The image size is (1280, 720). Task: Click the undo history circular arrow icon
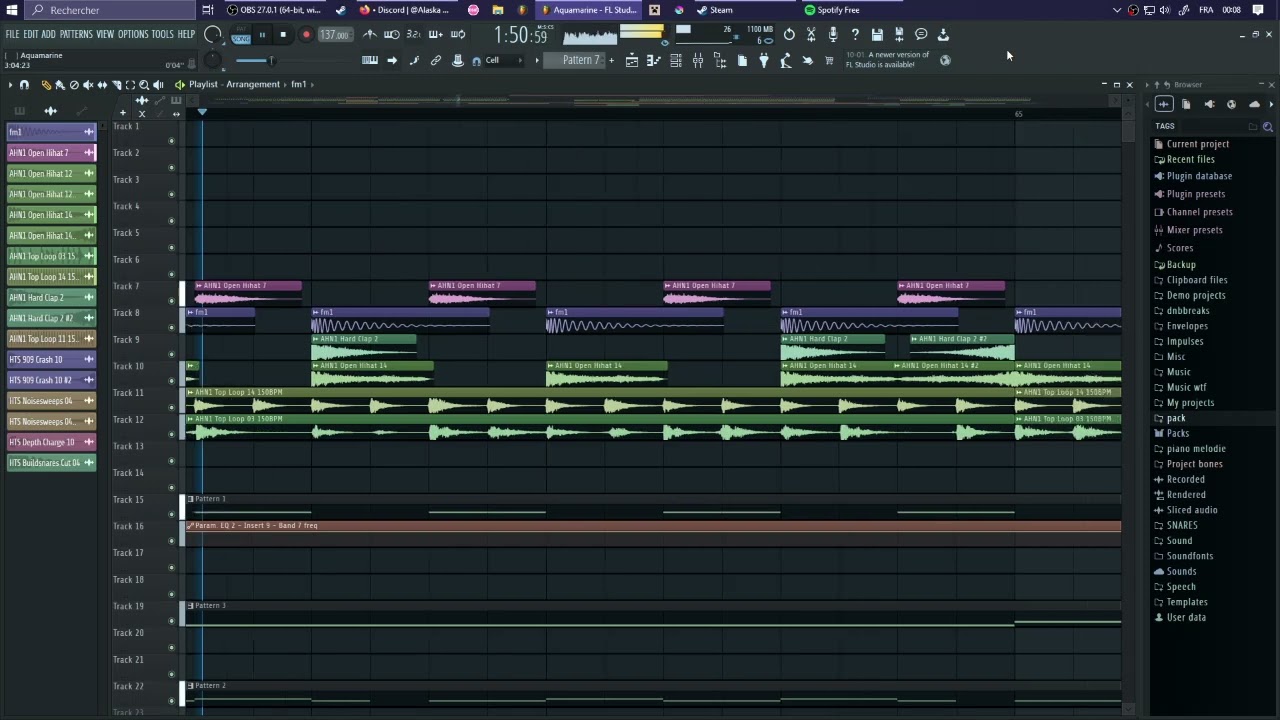click(789, 35)
